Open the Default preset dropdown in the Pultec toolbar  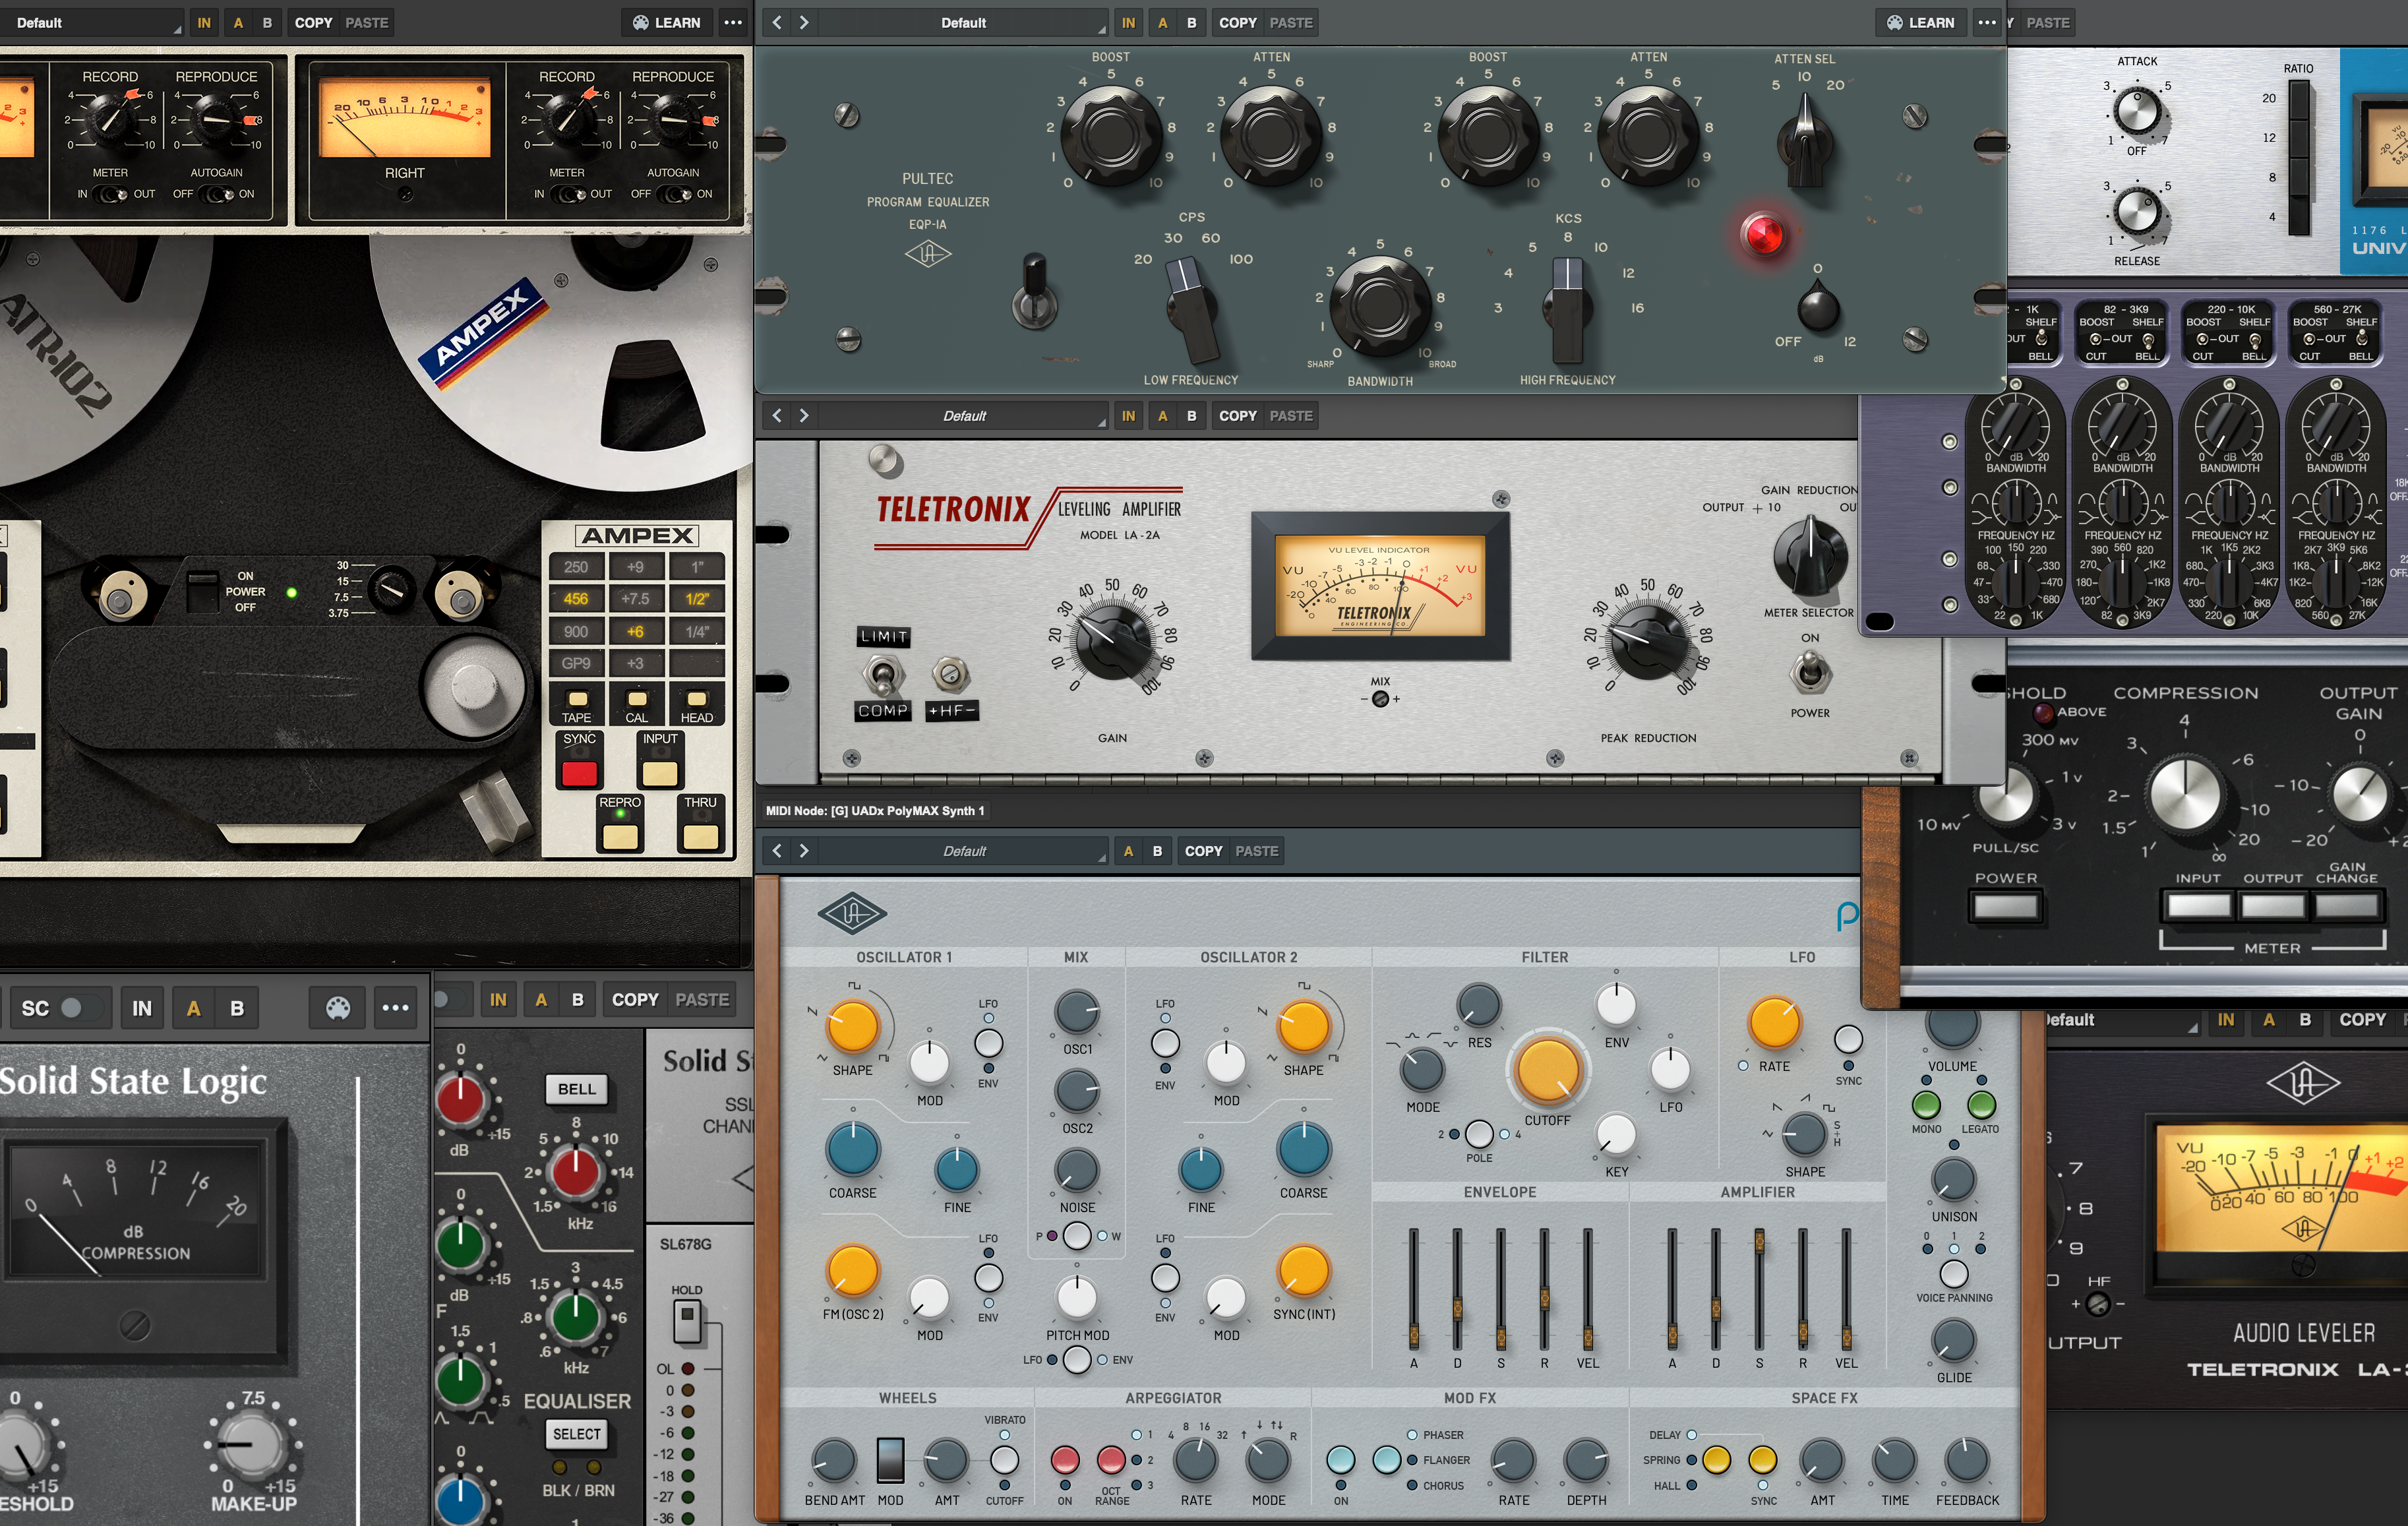pos(963,22)
